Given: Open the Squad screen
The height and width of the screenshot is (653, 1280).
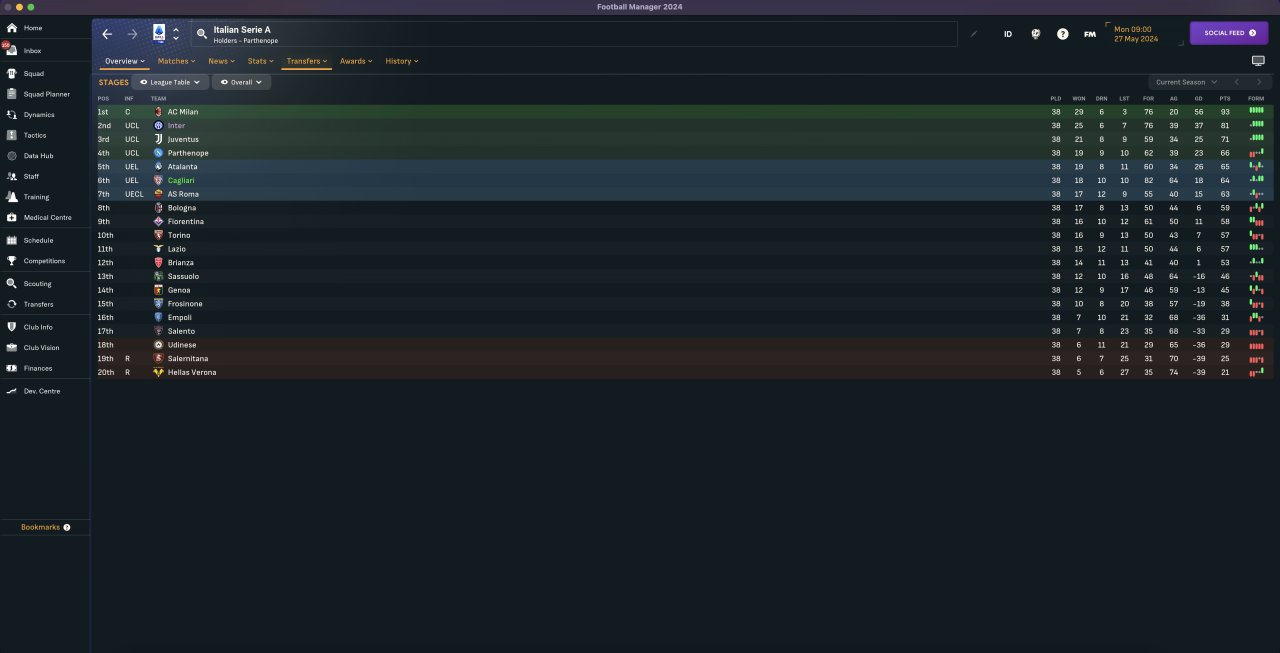Looking at the screenshot, I should (34, 73).
